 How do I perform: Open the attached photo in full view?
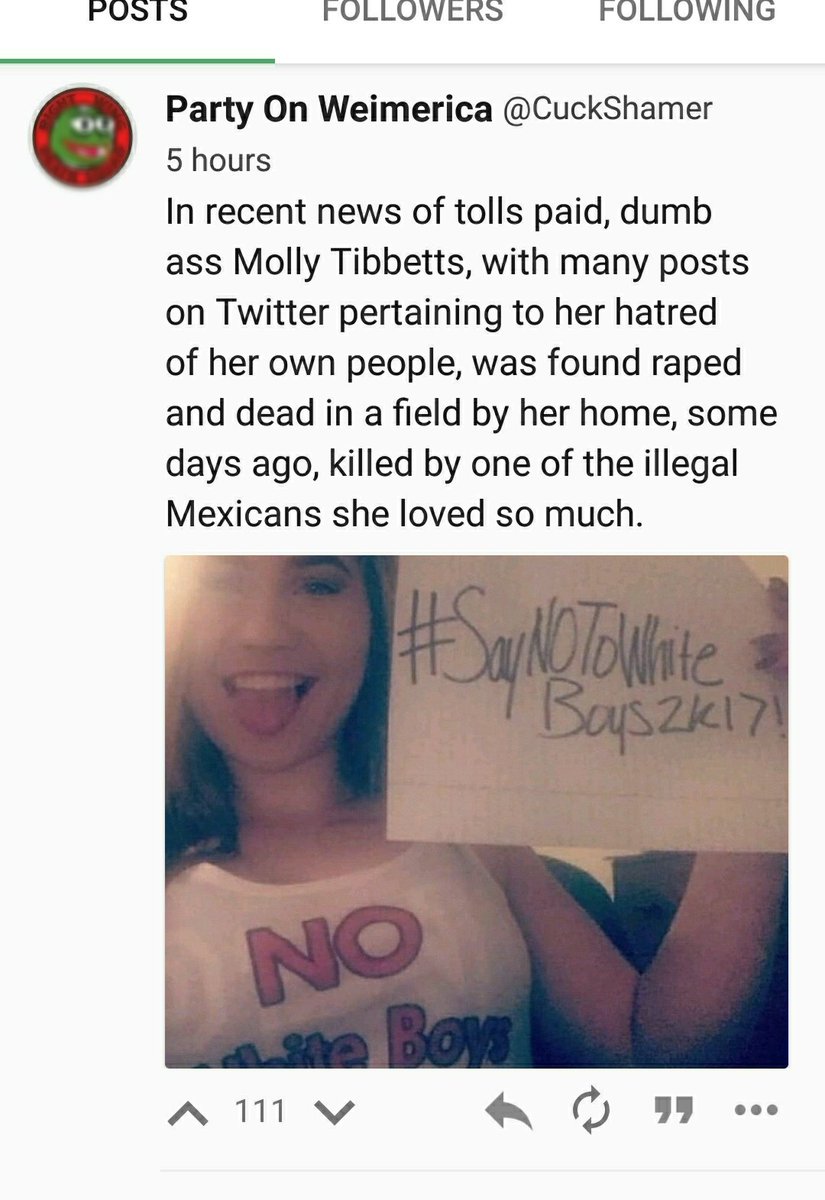pos(476,812)
